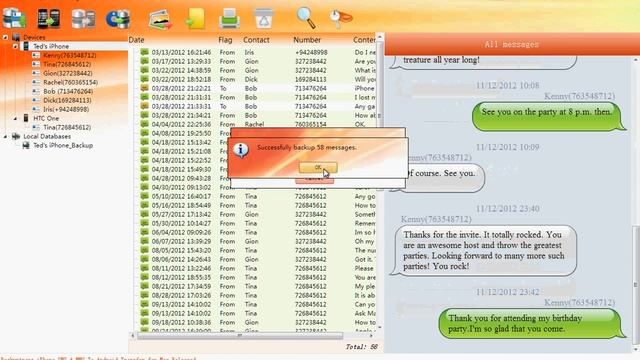Click the 'See you on the party' bubble

click(x=549, y=116)
